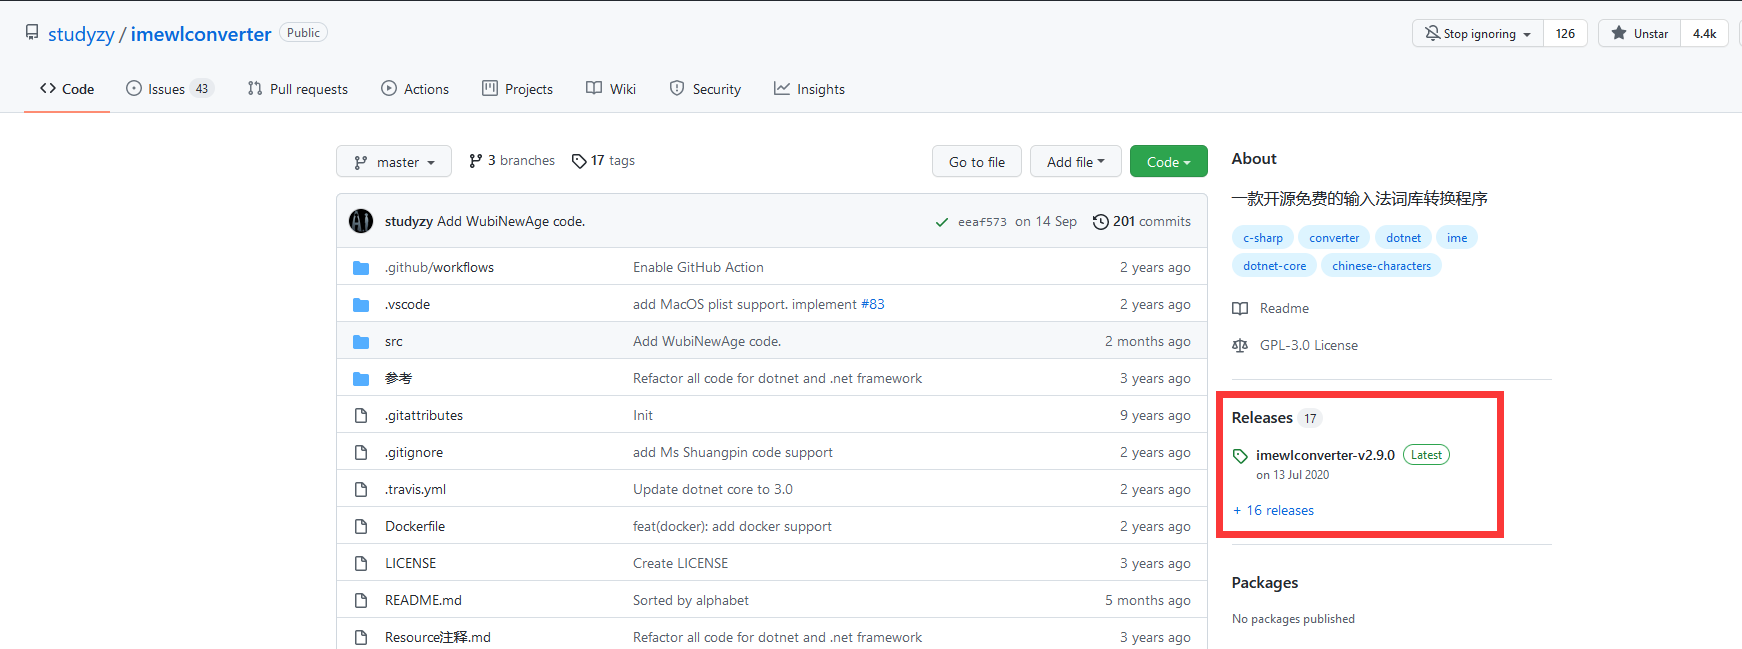Open the src folder
Viewport: 1742px width, 649px height.
(x=394, y=341)
